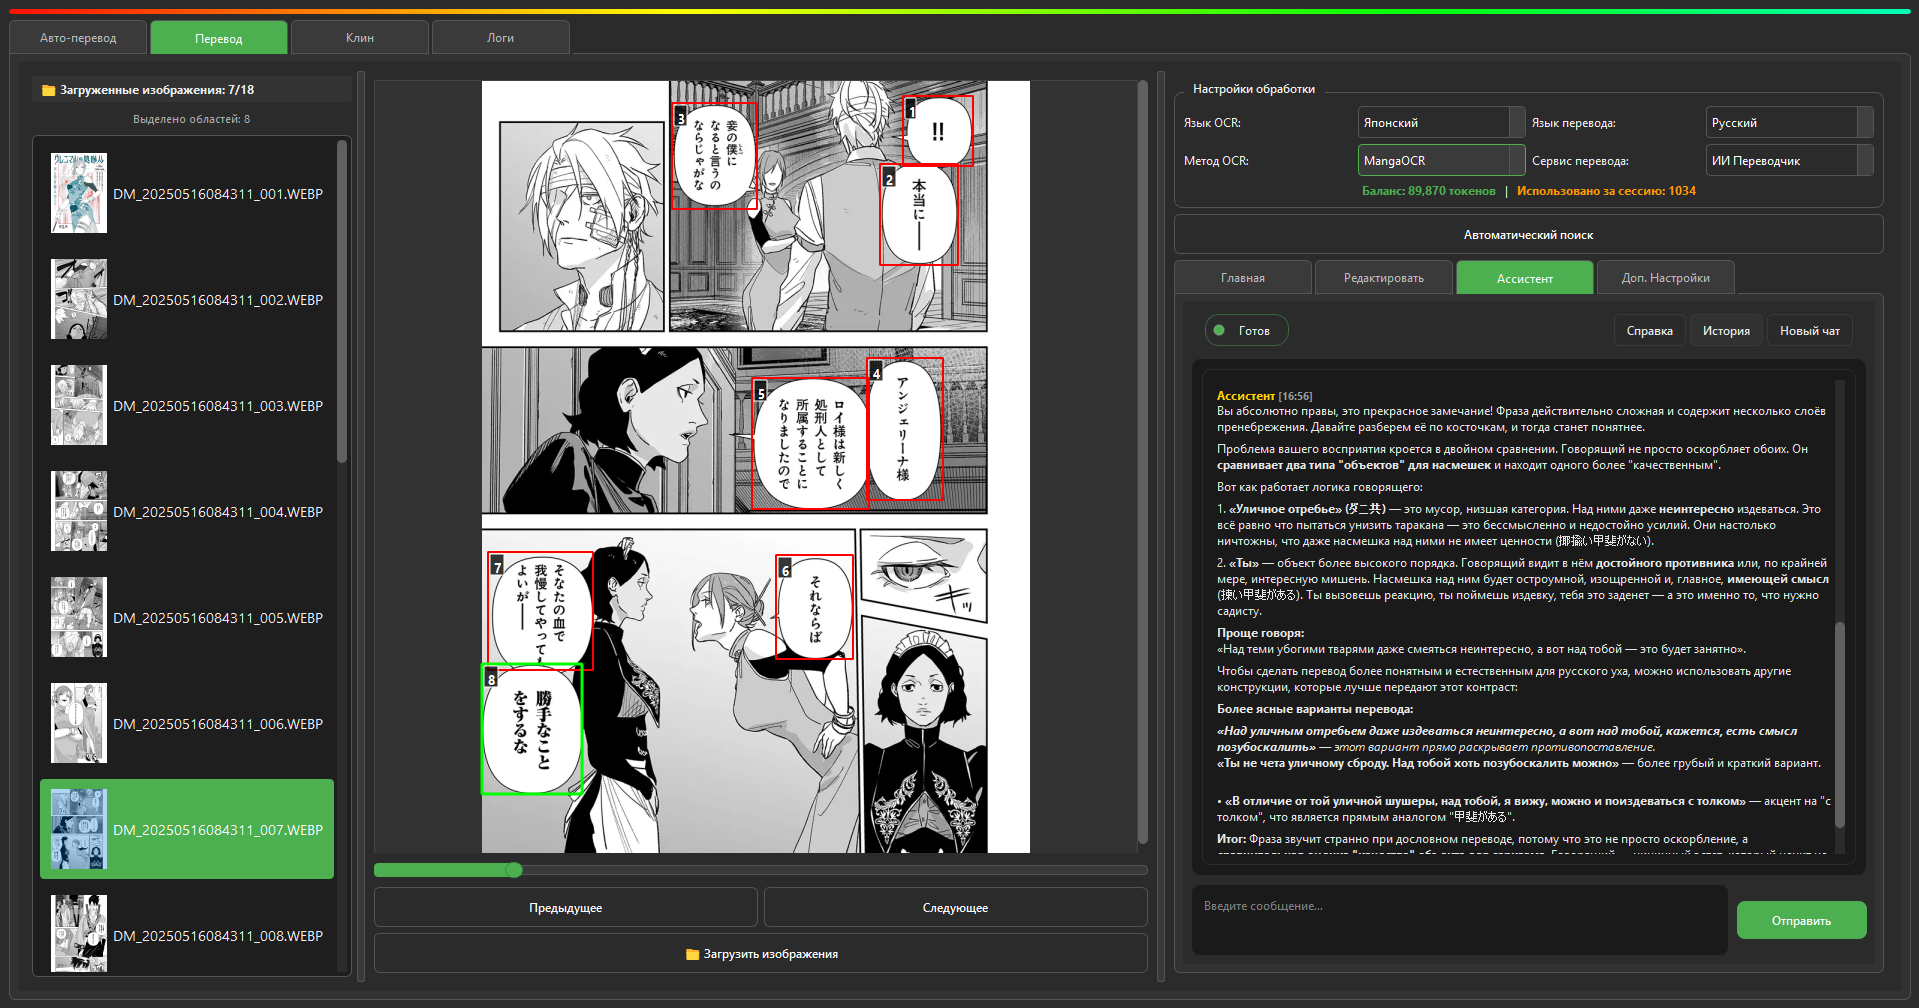The width and height of the screenshot is (1919, 1008).
Task: Switch to the Клин tab
Action: tap(360, 38)
